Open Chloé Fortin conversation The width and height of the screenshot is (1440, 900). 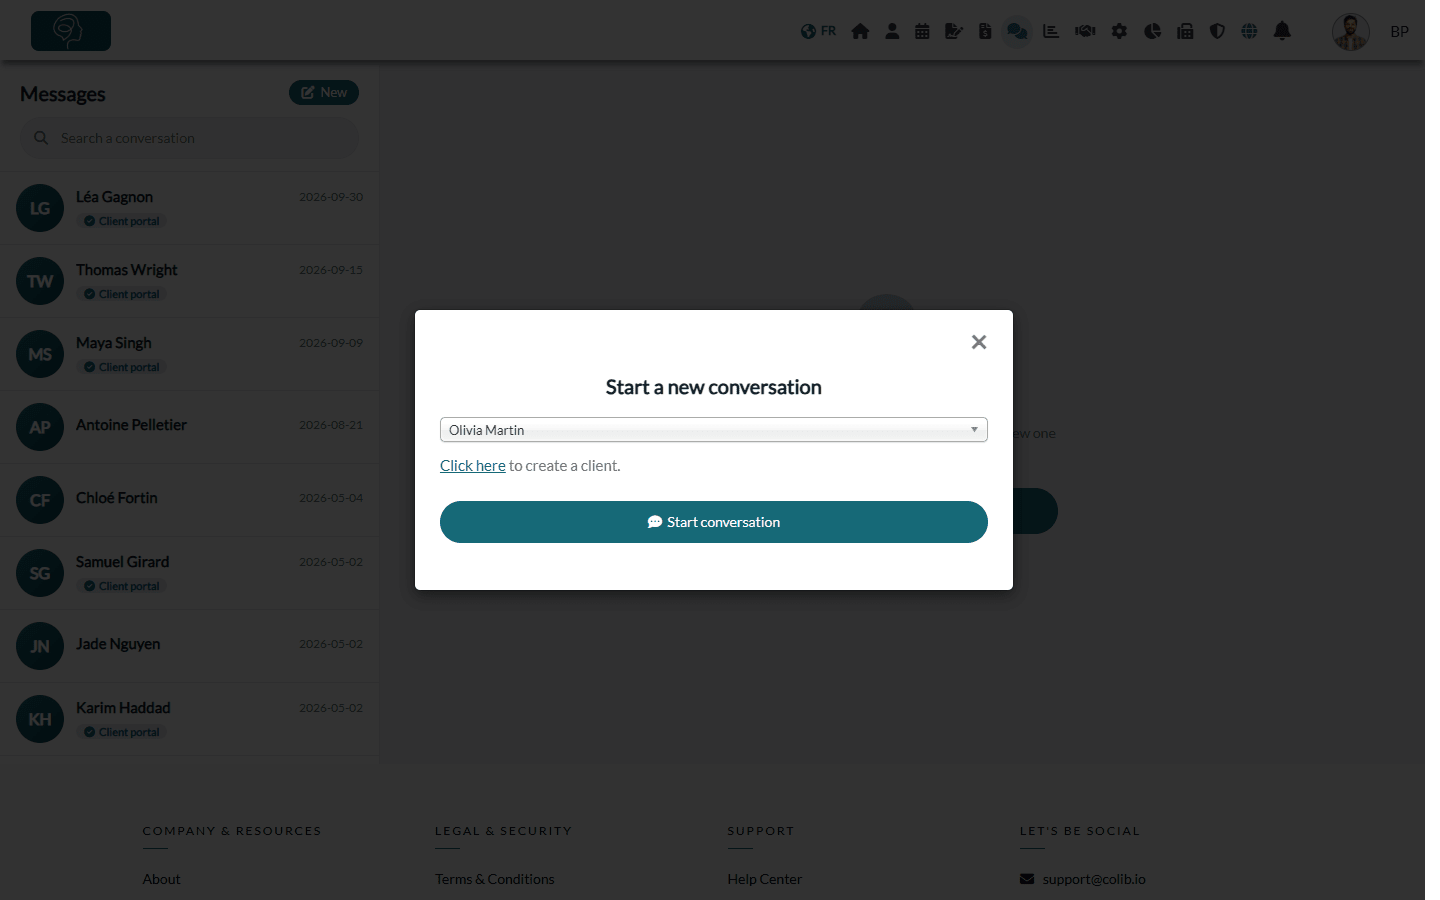[x=189, y=500]
